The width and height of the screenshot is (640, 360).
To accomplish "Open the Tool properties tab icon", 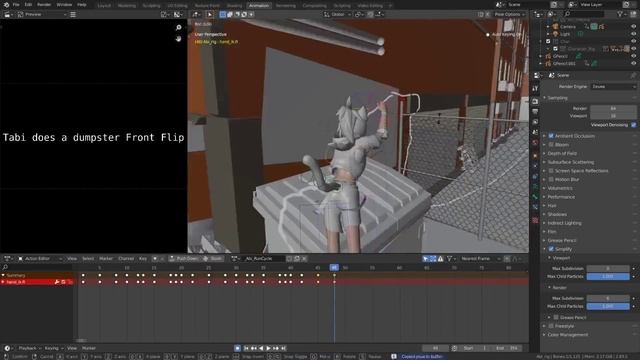I will point(535,89).
